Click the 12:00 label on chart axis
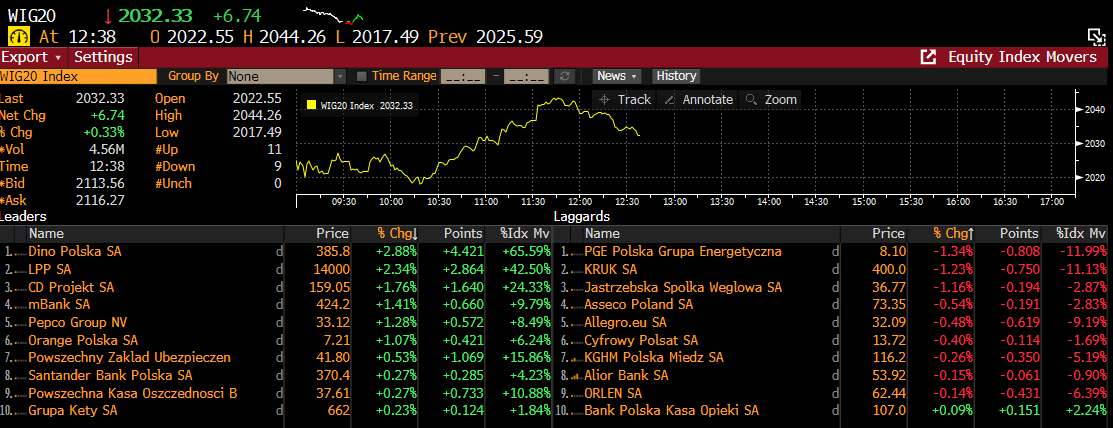Image resolution: width=1113 pixels, height=428 pixels. click(580, 202)
